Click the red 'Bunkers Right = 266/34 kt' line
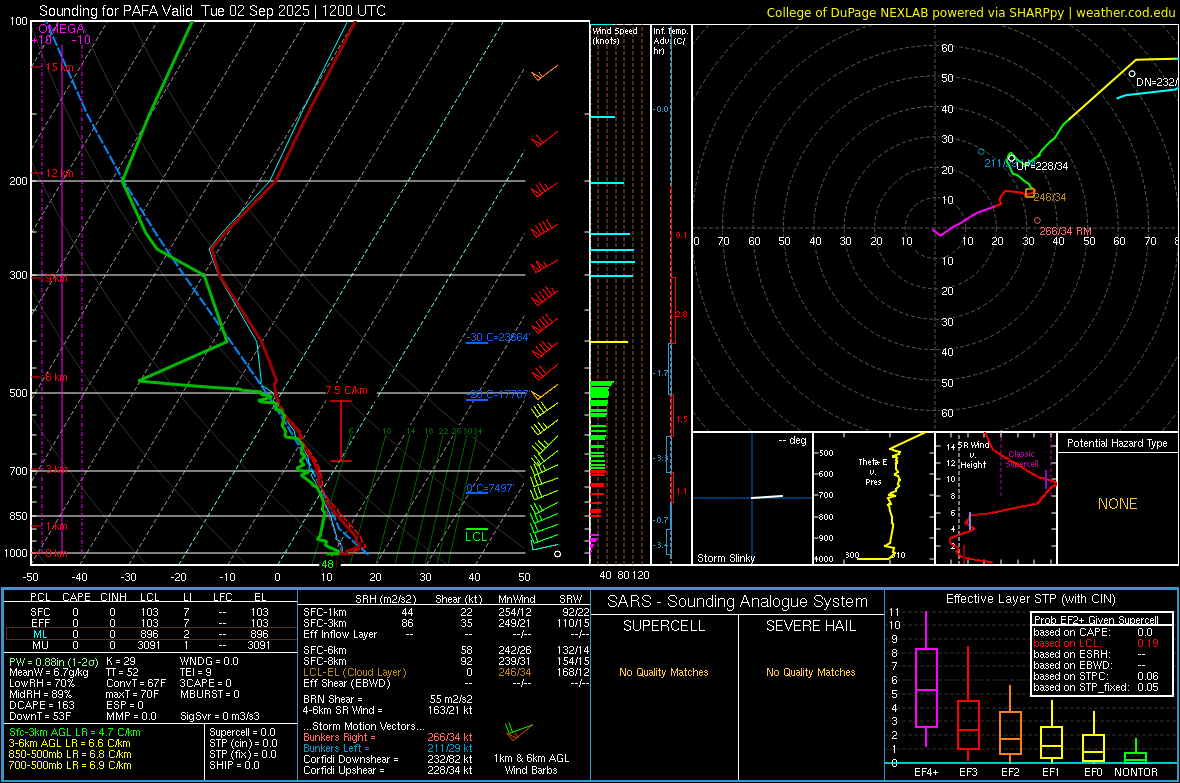 pos(388,737)
